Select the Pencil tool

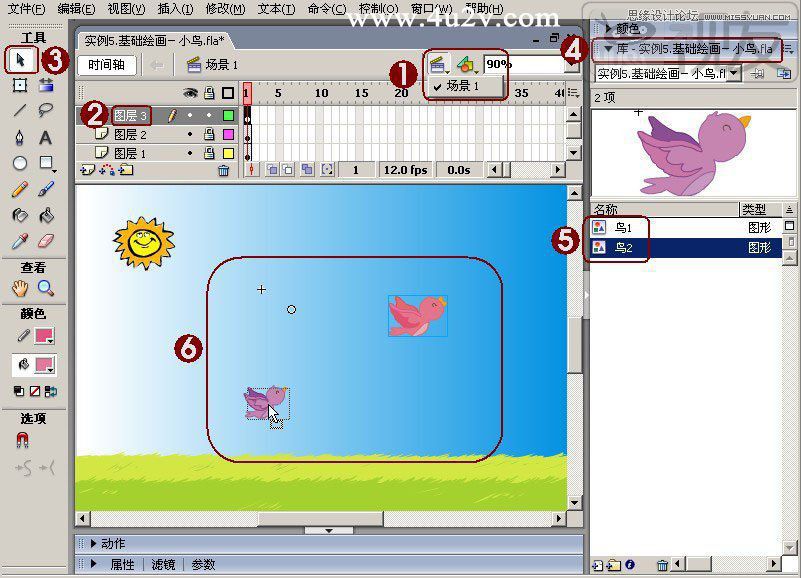coord(19,190)
